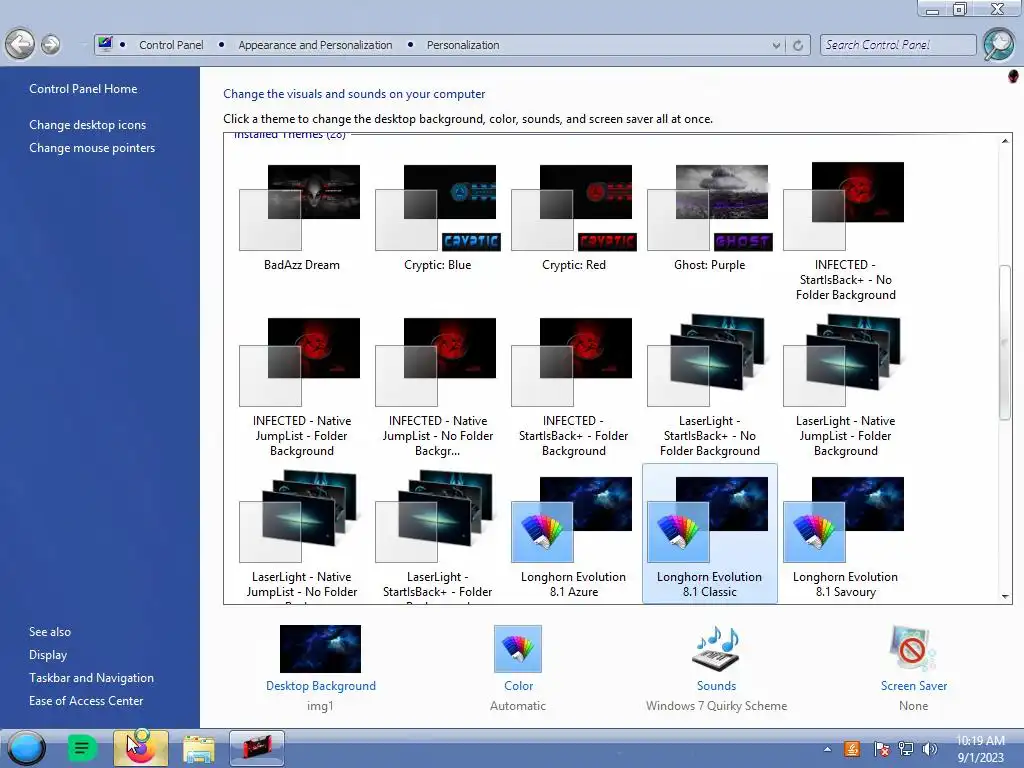Select INFECTED Native JumpList Folder Background theme
This screenshot has height=768, width=1024.
[302, 387]
